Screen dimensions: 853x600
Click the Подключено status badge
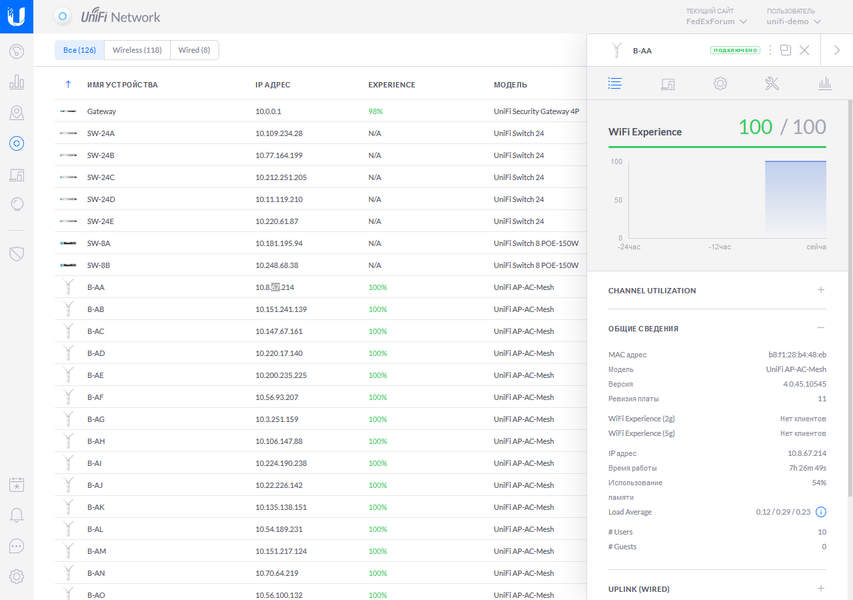(735, 50)
